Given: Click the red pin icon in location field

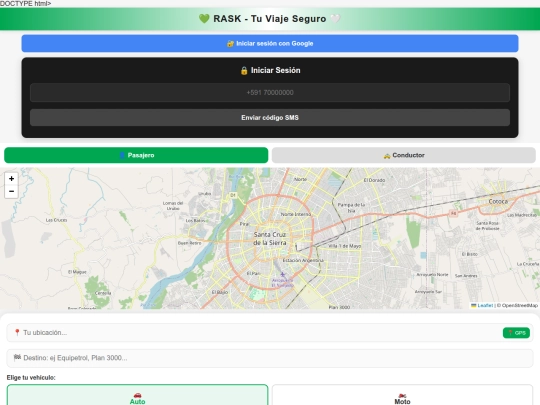Looking at the screenshot, I should [x=17, y=332].
